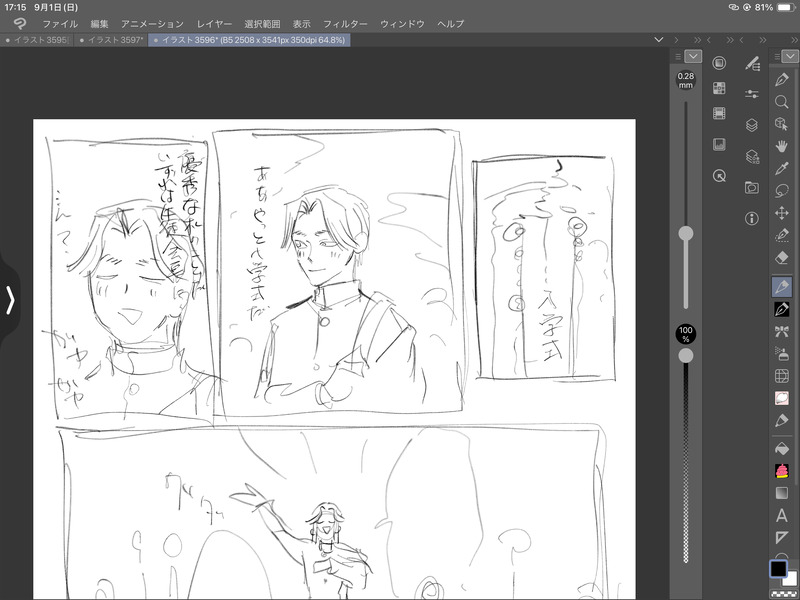The width and height of the screenshot is (800, 600).
Task: Tap the 0.28 mm brush size value
Action: tap(686, 80)
